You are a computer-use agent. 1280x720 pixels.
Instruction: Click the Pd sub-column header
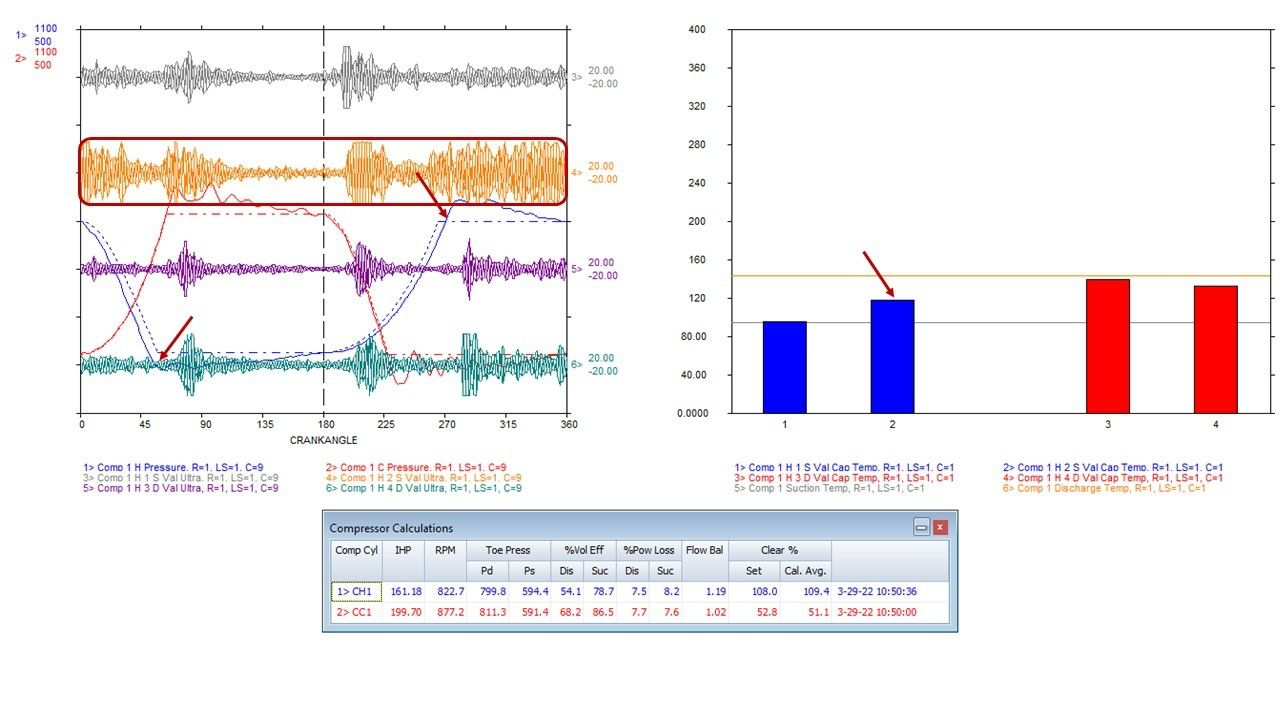tap(487, 571)
